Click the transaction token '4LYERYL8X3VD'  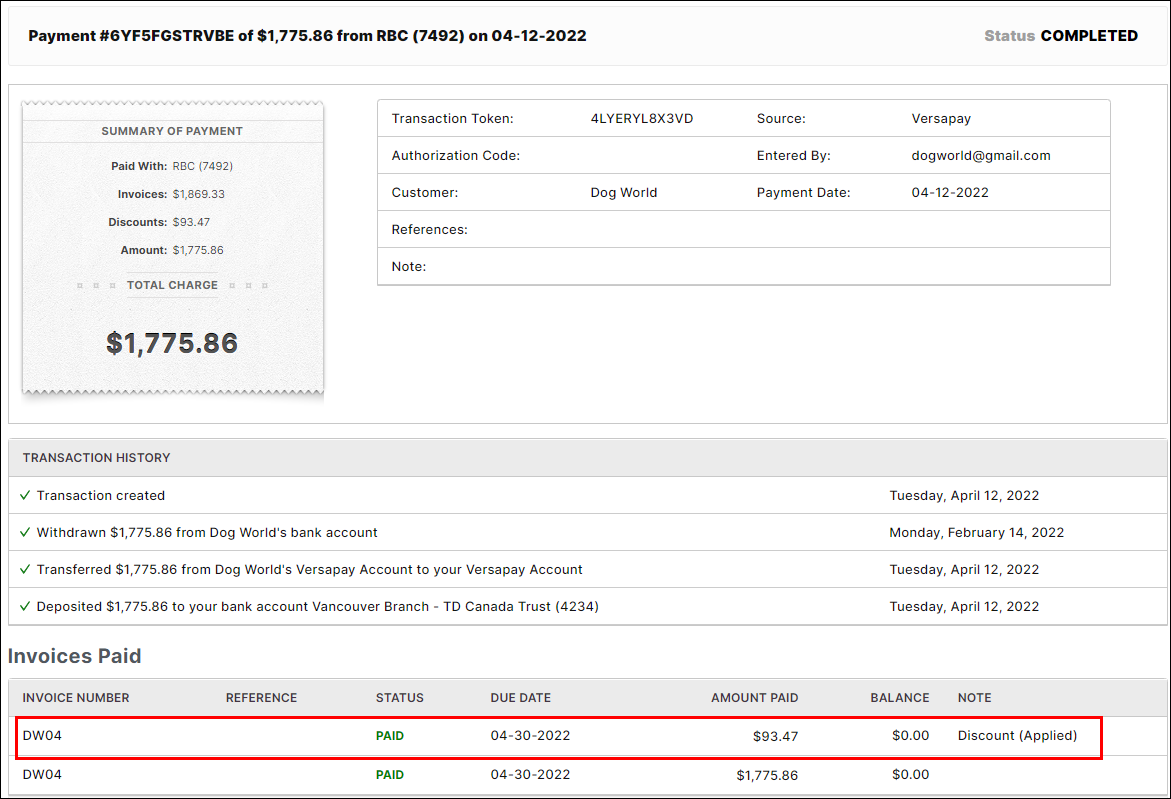642,119
